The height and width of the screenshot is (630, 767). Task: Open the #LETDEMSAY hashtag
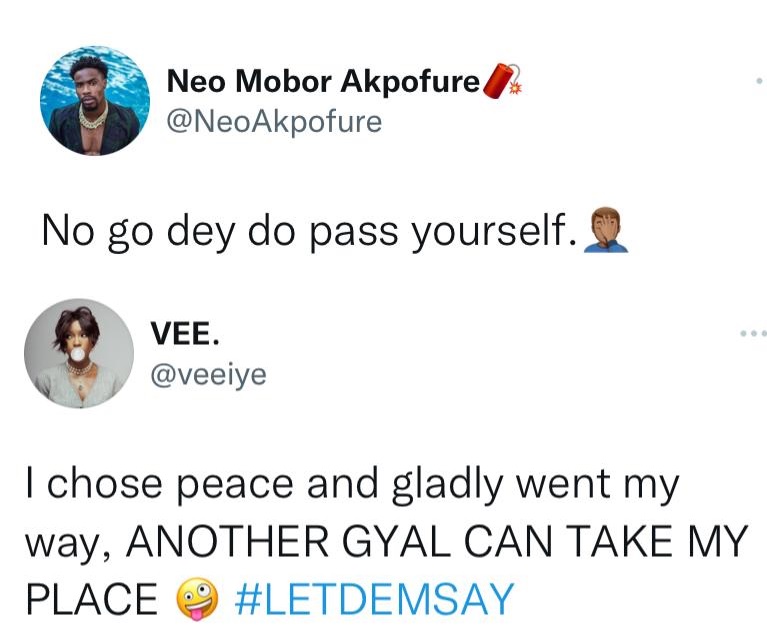(x=374, y=599)
